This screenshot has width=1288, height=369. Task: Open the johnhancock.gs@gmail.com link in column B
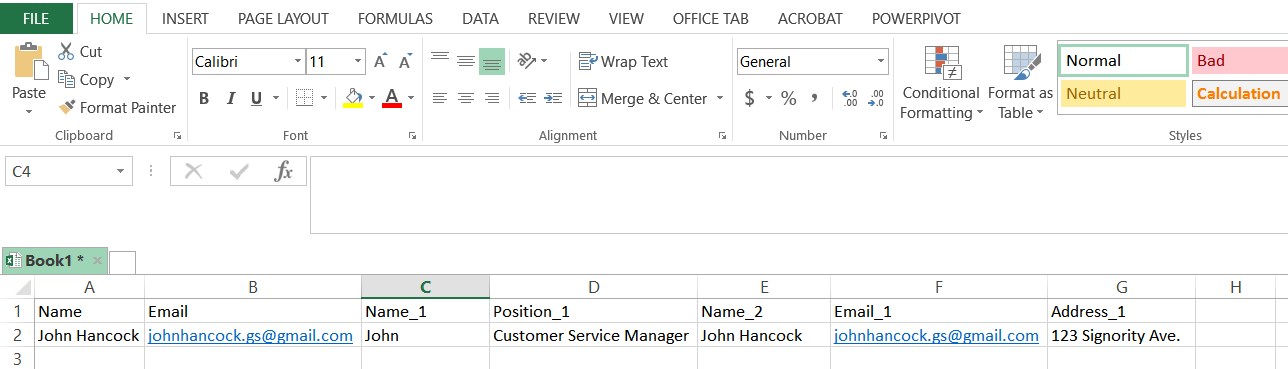point(250,336)
